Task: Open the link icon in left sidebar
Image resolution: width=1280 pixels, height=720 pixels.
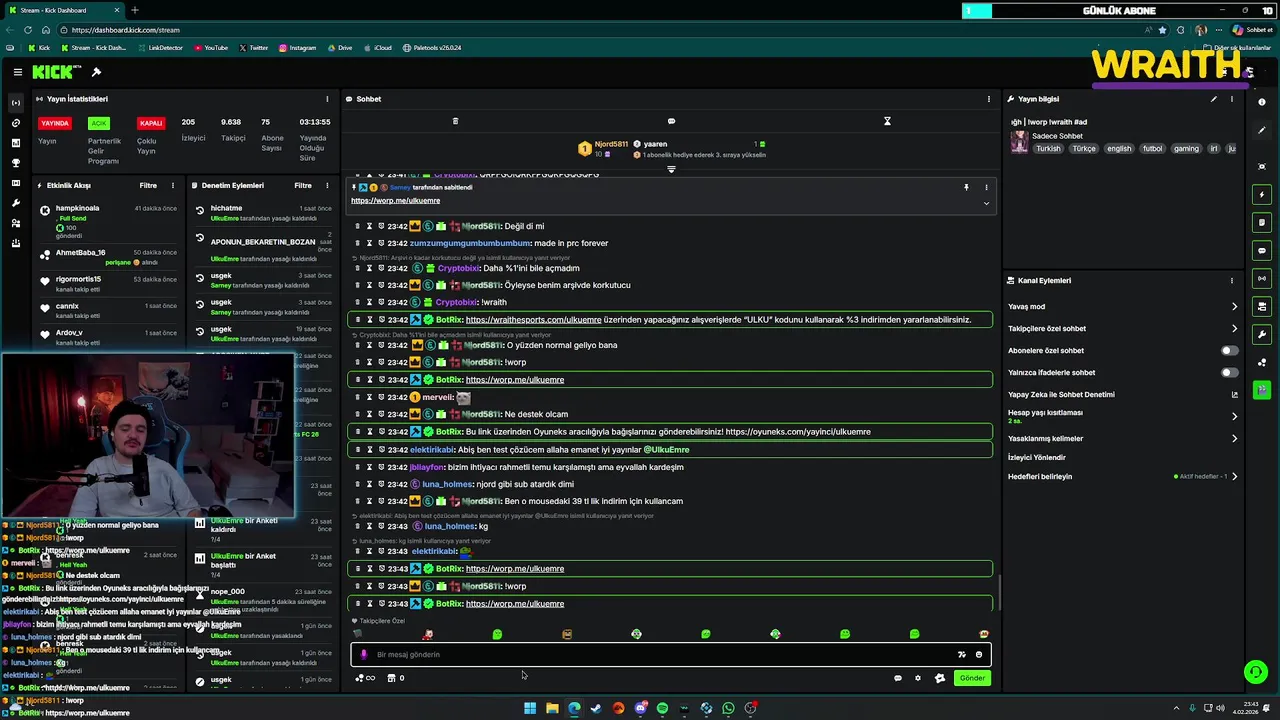Action: click(x=16, y=123)
